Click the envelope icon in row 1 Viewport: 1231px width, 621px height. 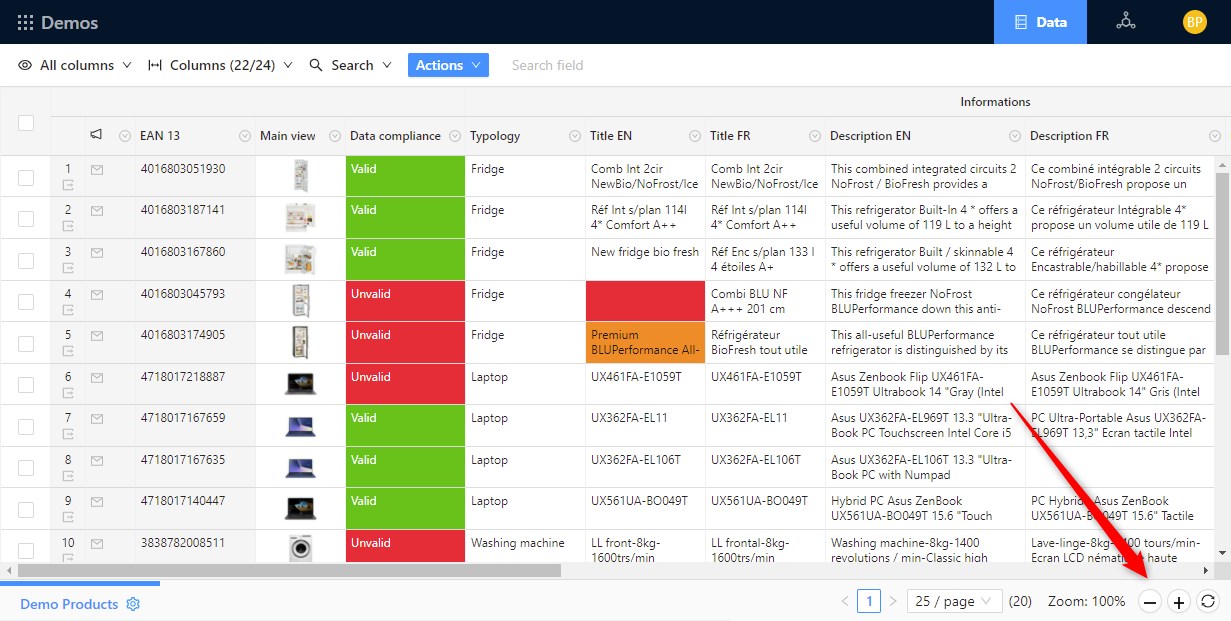pos(97,170)
